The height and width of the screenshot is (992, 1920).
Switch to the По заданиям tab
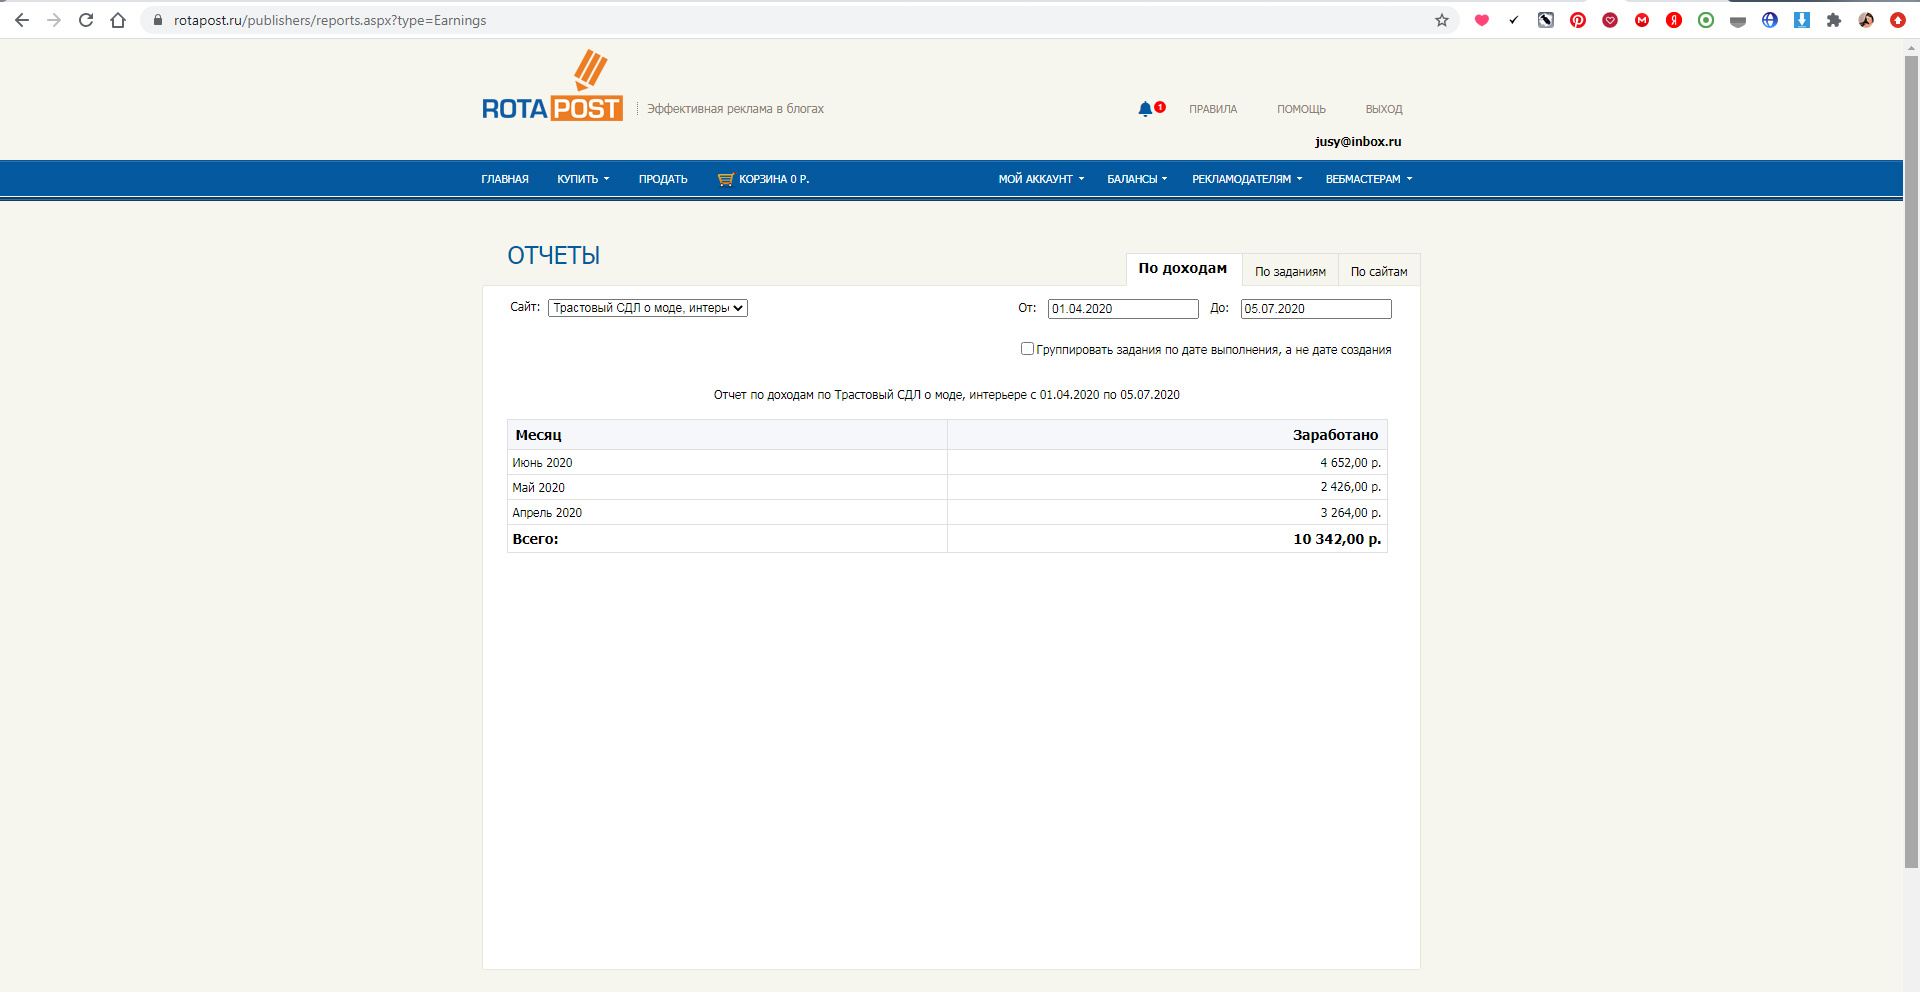pos(1290,271)
